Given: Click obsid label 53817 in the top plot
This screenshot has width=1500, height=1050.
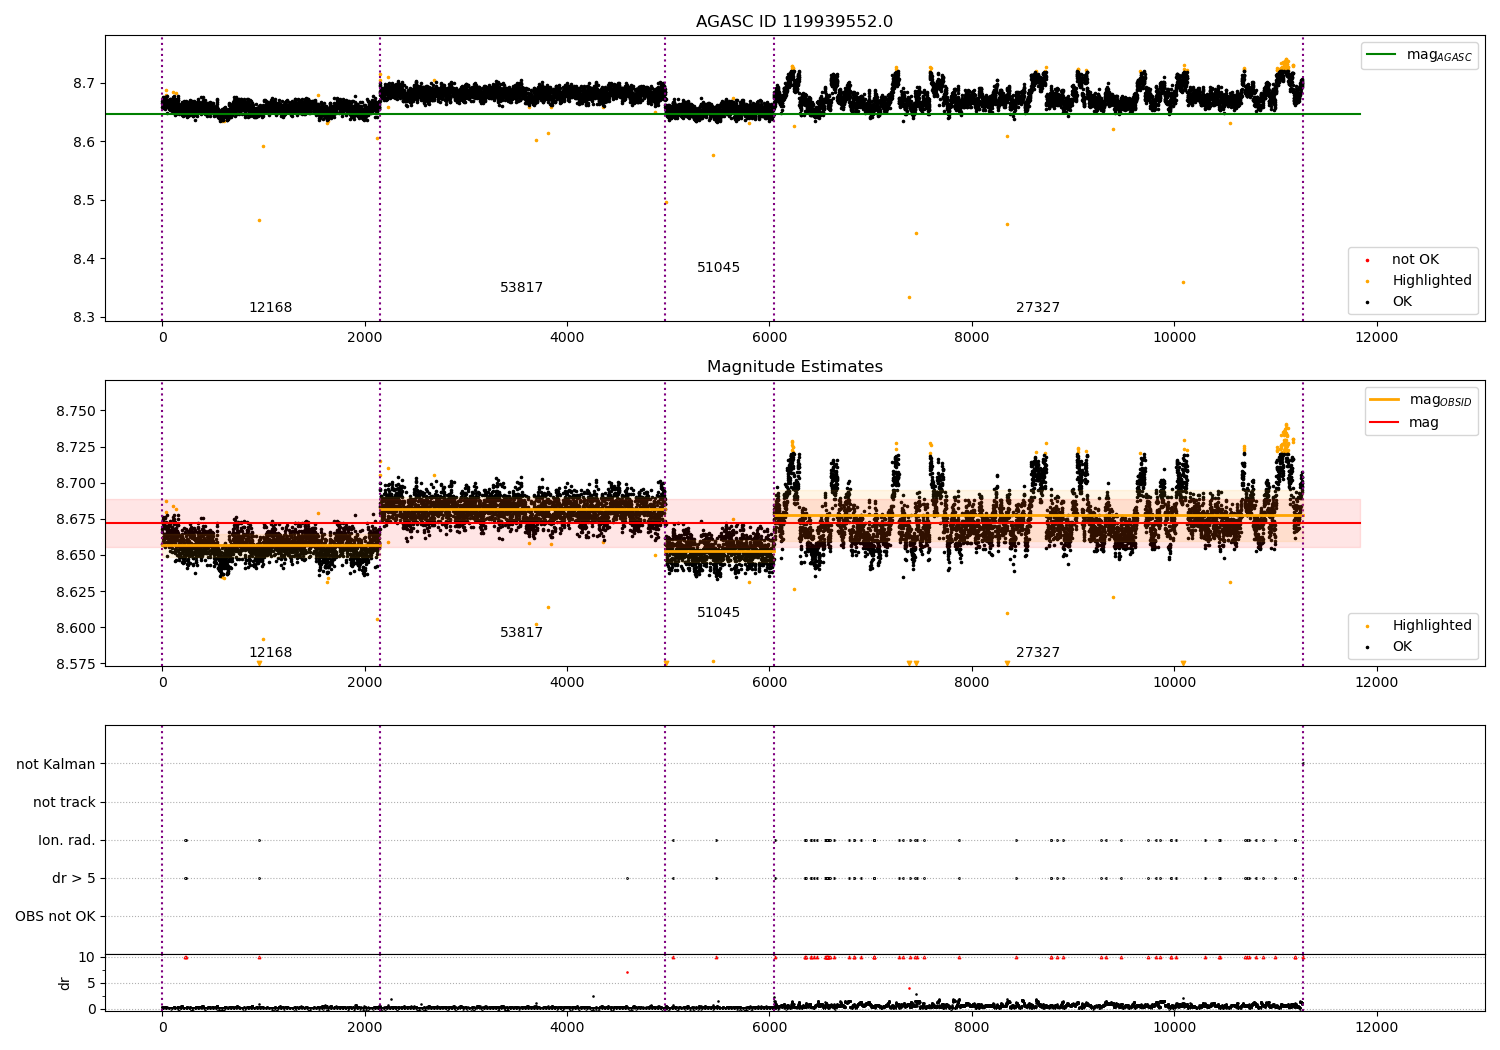Looking at the screenshot, I should [x=521, y=288].
